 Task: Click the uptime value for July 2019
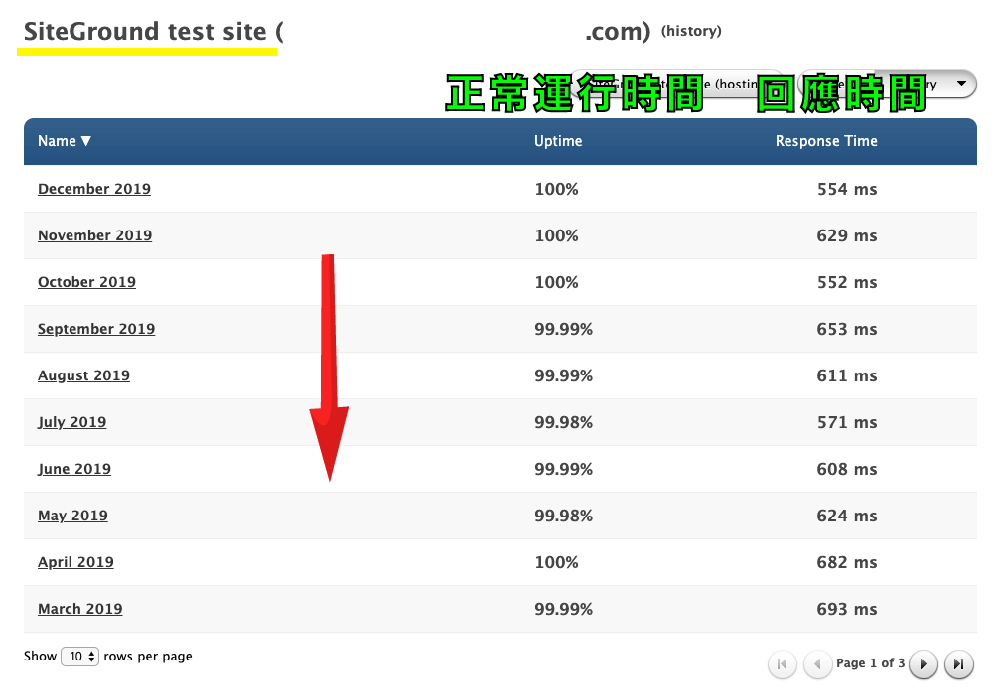pos(564,422)
